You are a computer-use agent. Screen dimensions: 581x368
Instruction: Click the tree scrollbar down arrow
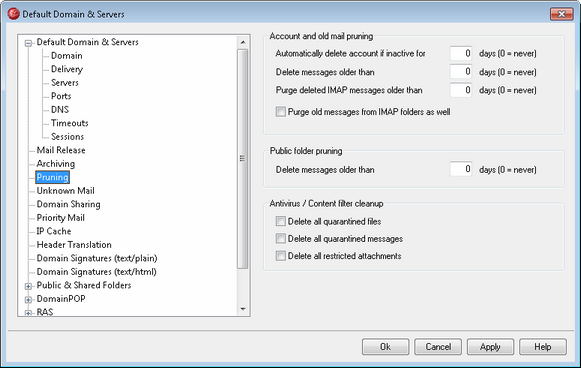(x=243, y=309)
